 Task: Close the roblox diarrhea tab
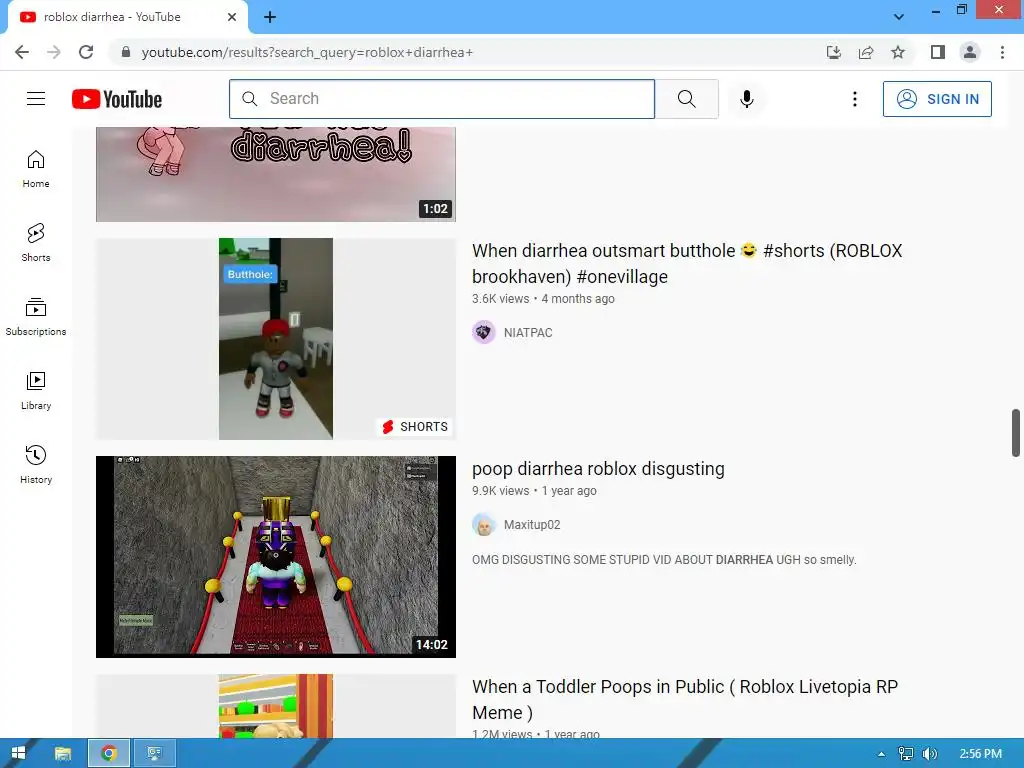coord(232,17)
